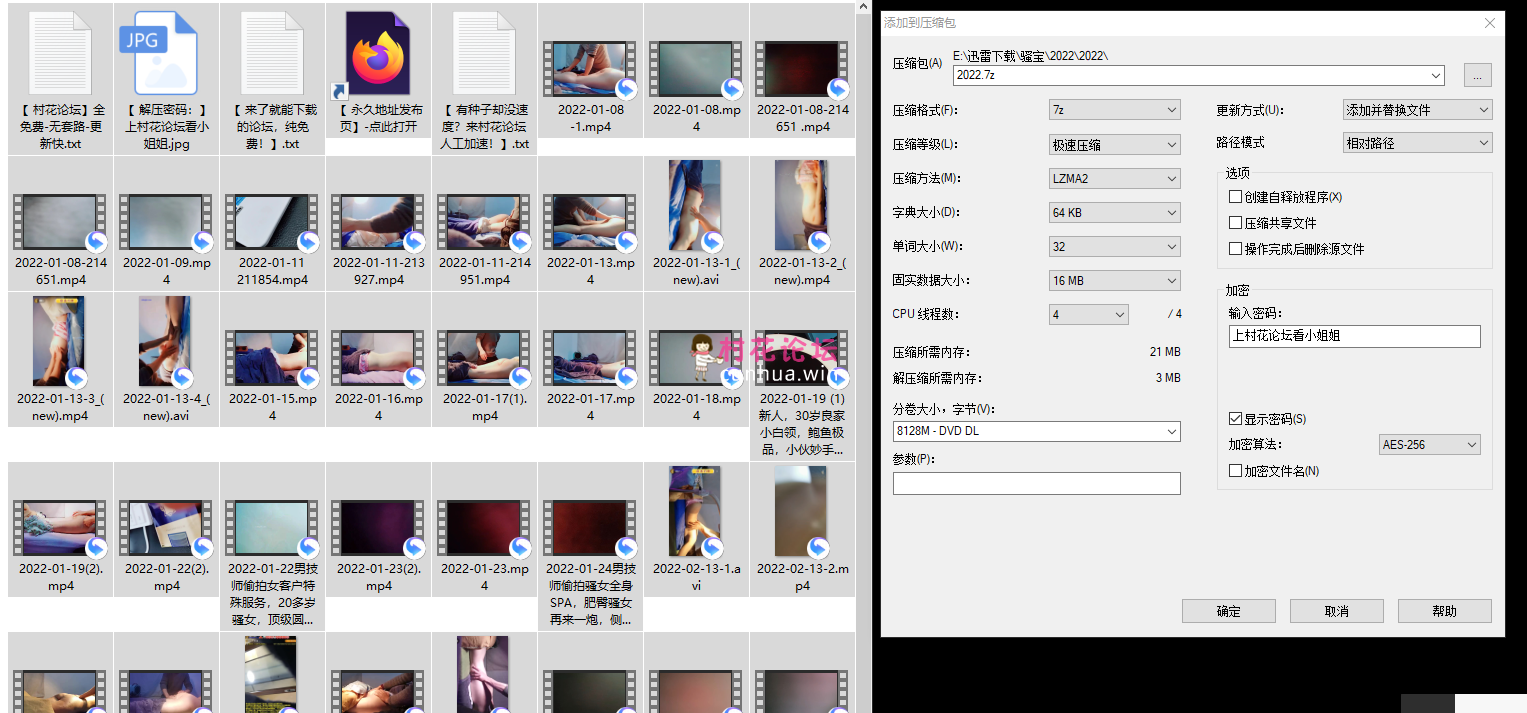
Task: Select the first text file icon
Action: [60, 55]
